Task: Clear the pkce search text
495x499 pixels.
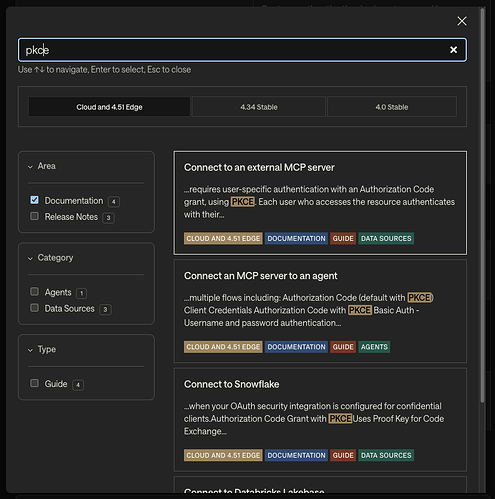Action: click(x=453, y=50)
